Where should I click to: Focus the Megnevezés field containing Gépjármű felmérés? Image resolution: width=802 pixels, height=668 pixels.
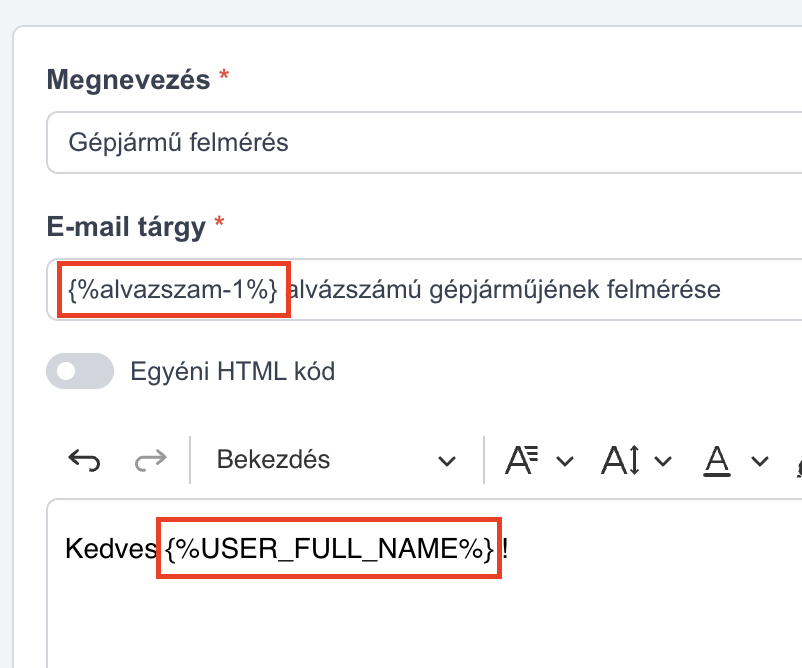424,142
